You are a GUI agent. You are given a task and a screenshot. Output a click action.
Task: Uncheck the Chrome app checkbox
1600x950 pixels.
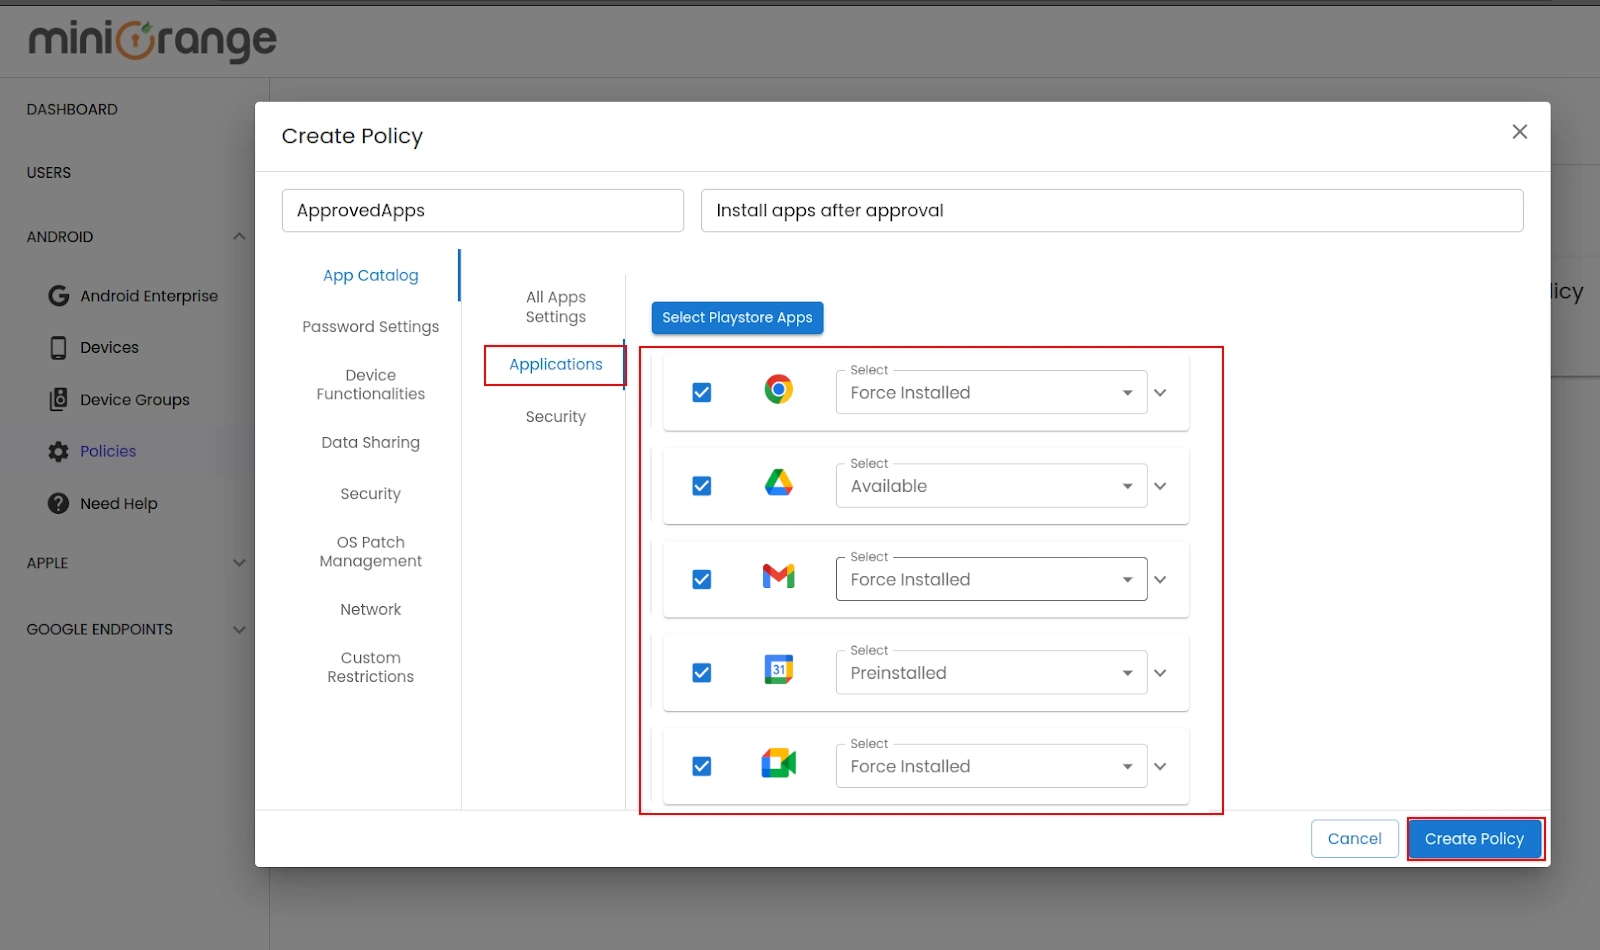point(701,392)
